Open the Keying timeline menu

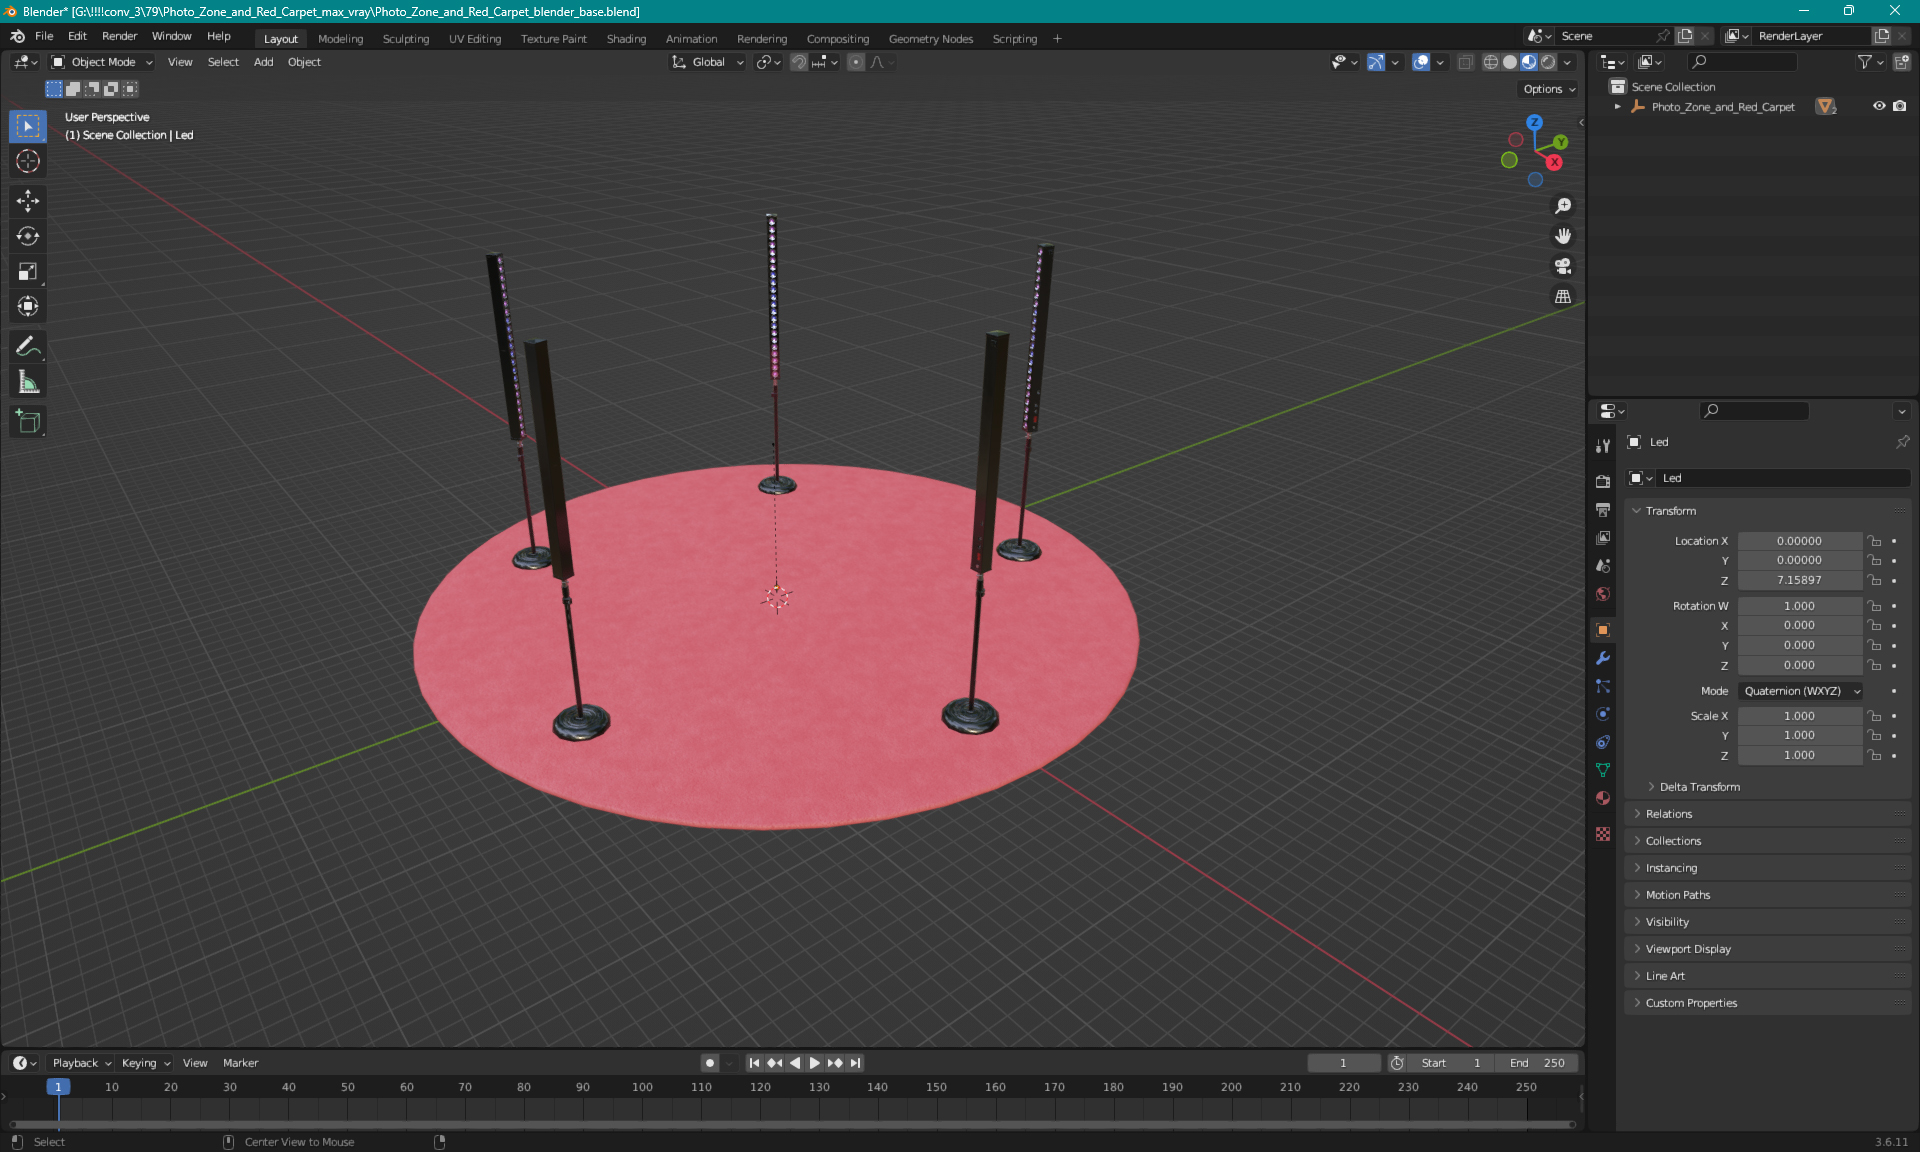[145, 1063]
